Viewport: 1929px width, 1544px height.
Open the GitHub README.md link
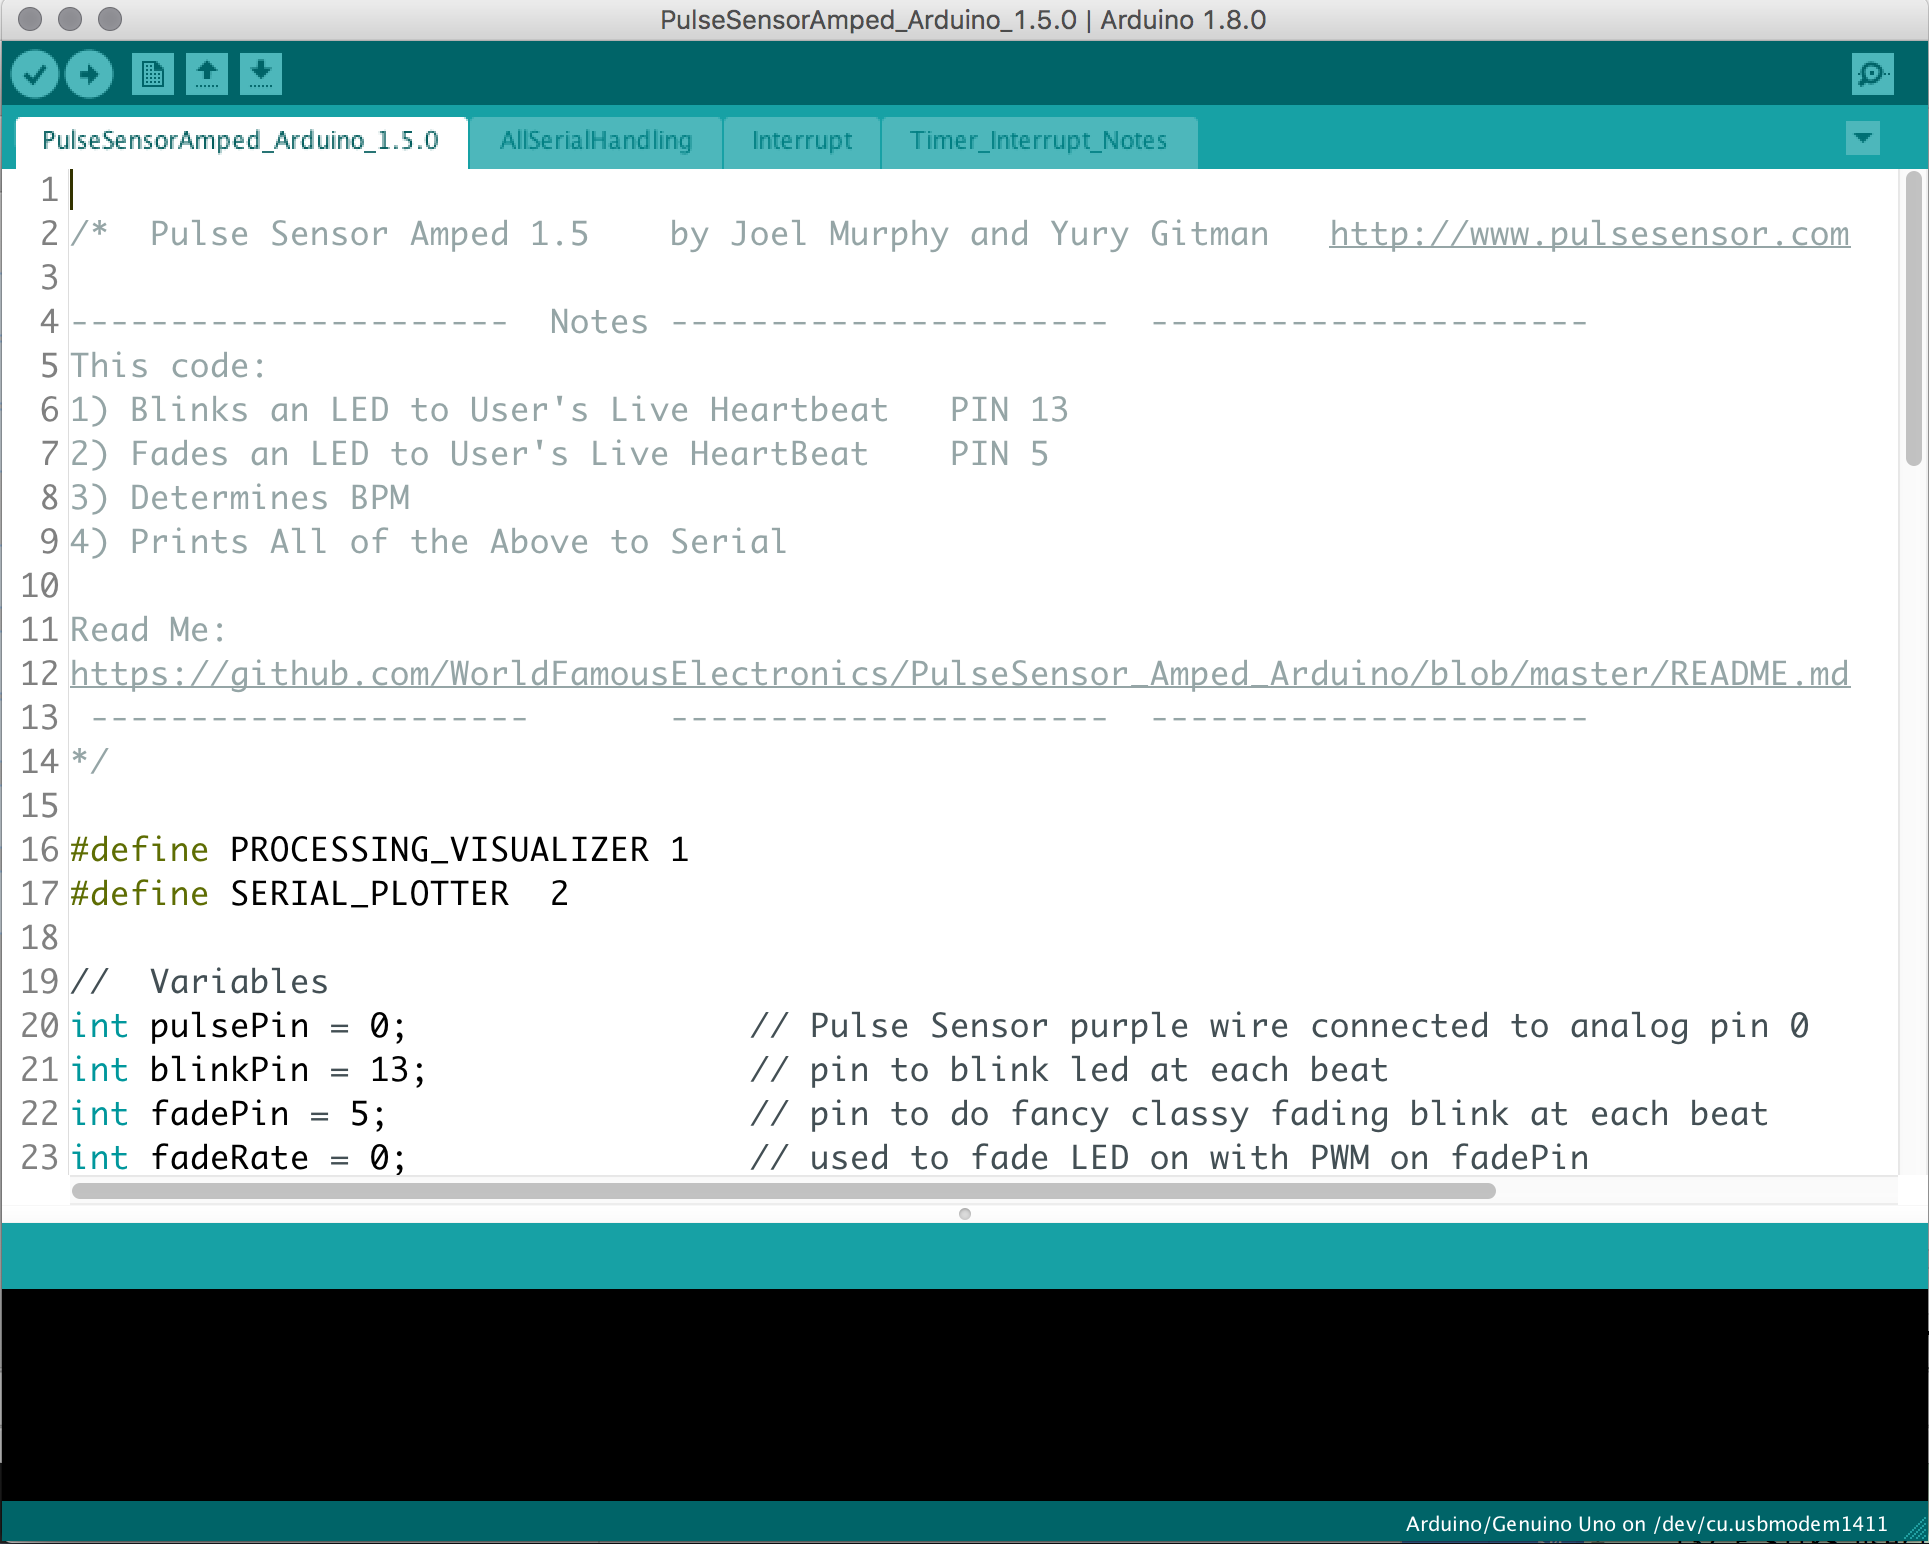(x=959, y=674)
